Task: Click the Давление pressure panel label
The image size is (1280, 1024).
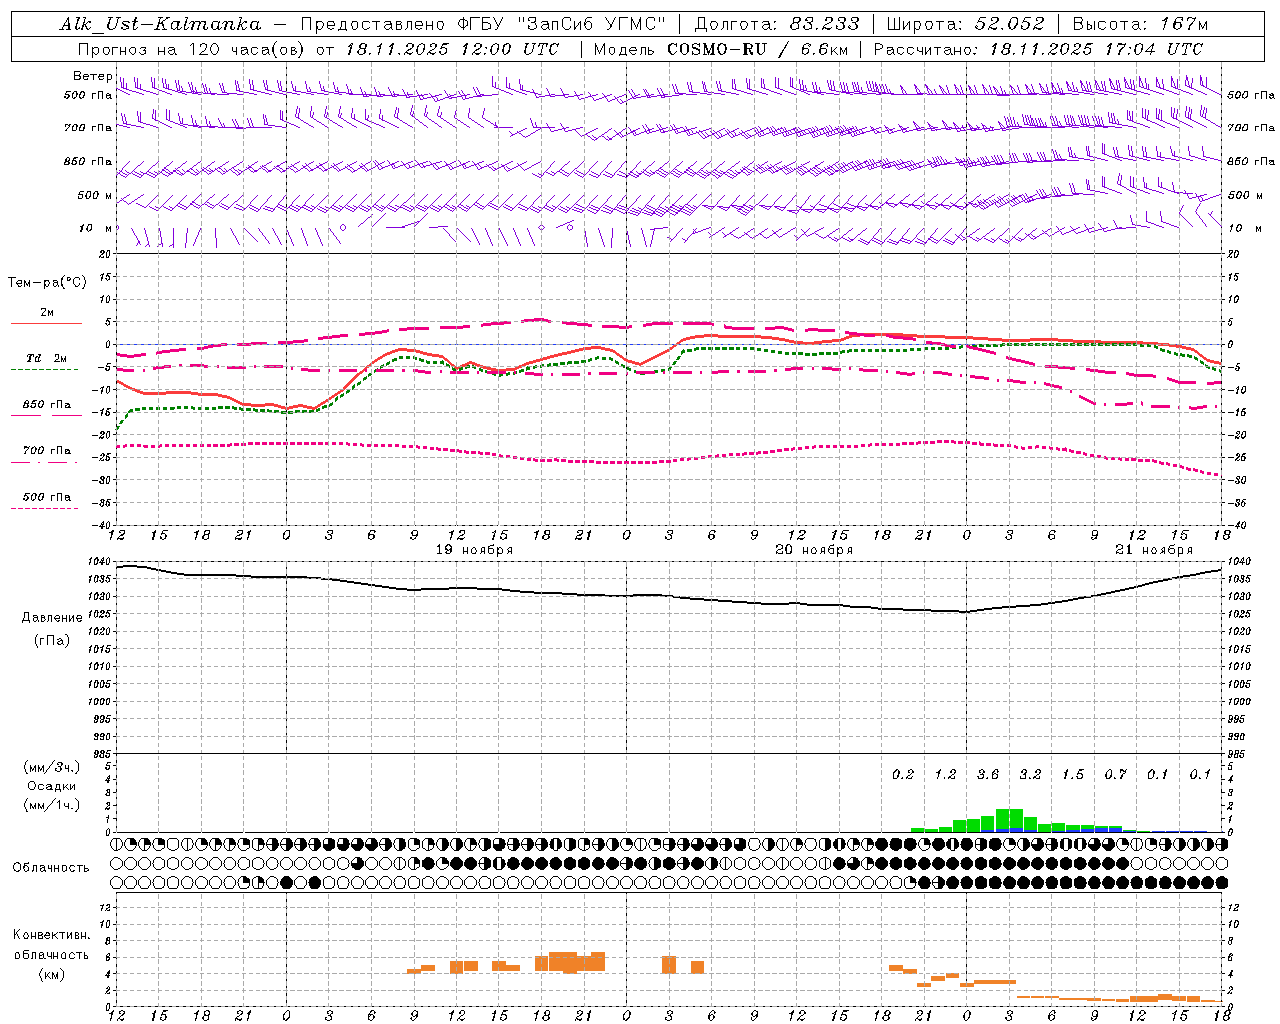Action: coord(52,618)
